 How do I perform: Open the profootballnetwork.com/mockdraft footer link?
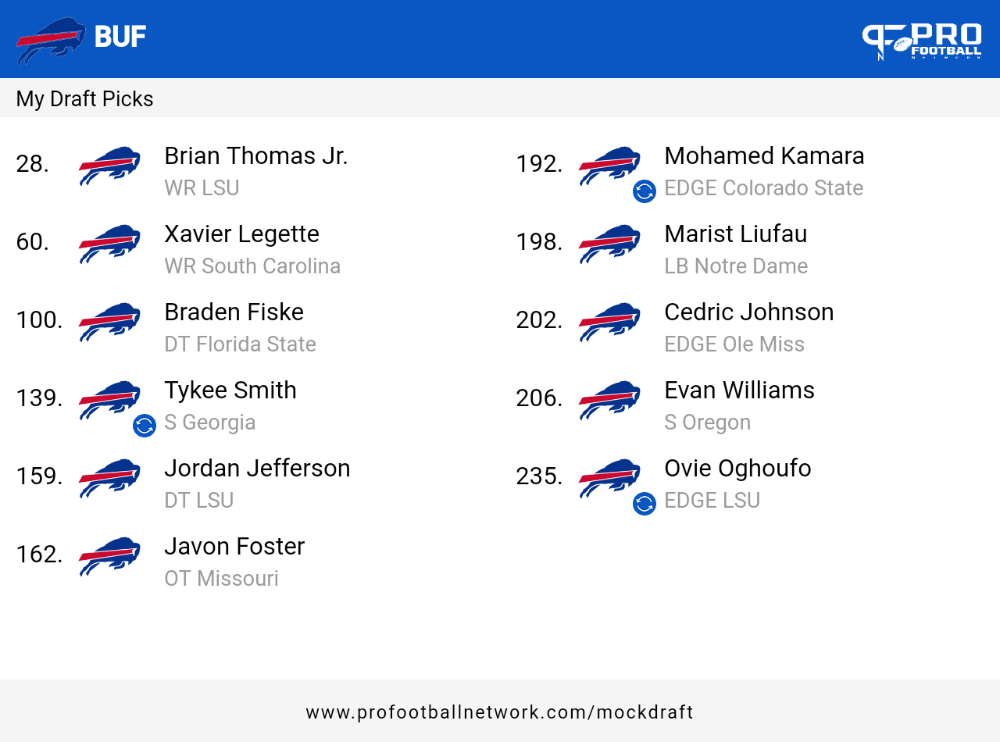click(x=499, y=712)
